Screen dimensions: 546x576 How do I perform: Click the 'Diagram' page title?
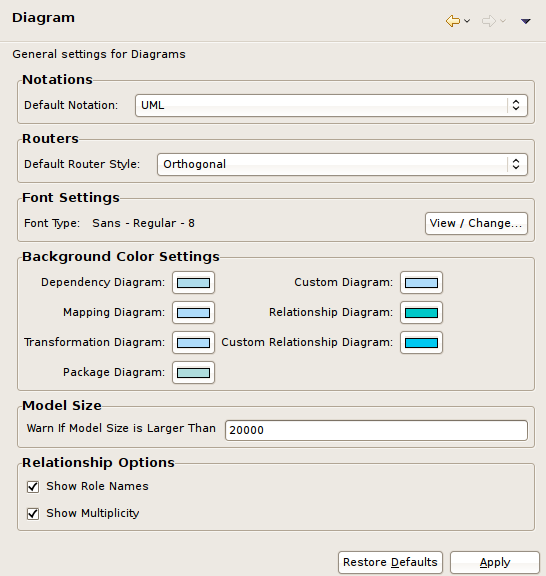(43, 18)
